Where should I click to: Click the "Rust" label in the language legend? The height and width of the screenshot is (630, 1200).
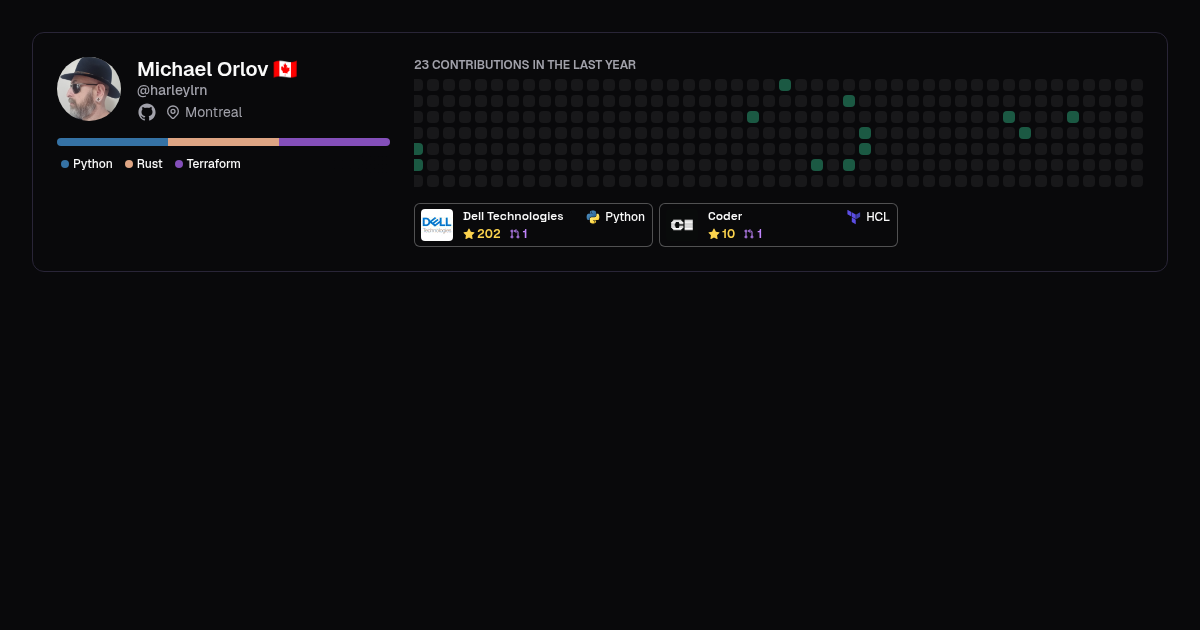click(150, 164)
